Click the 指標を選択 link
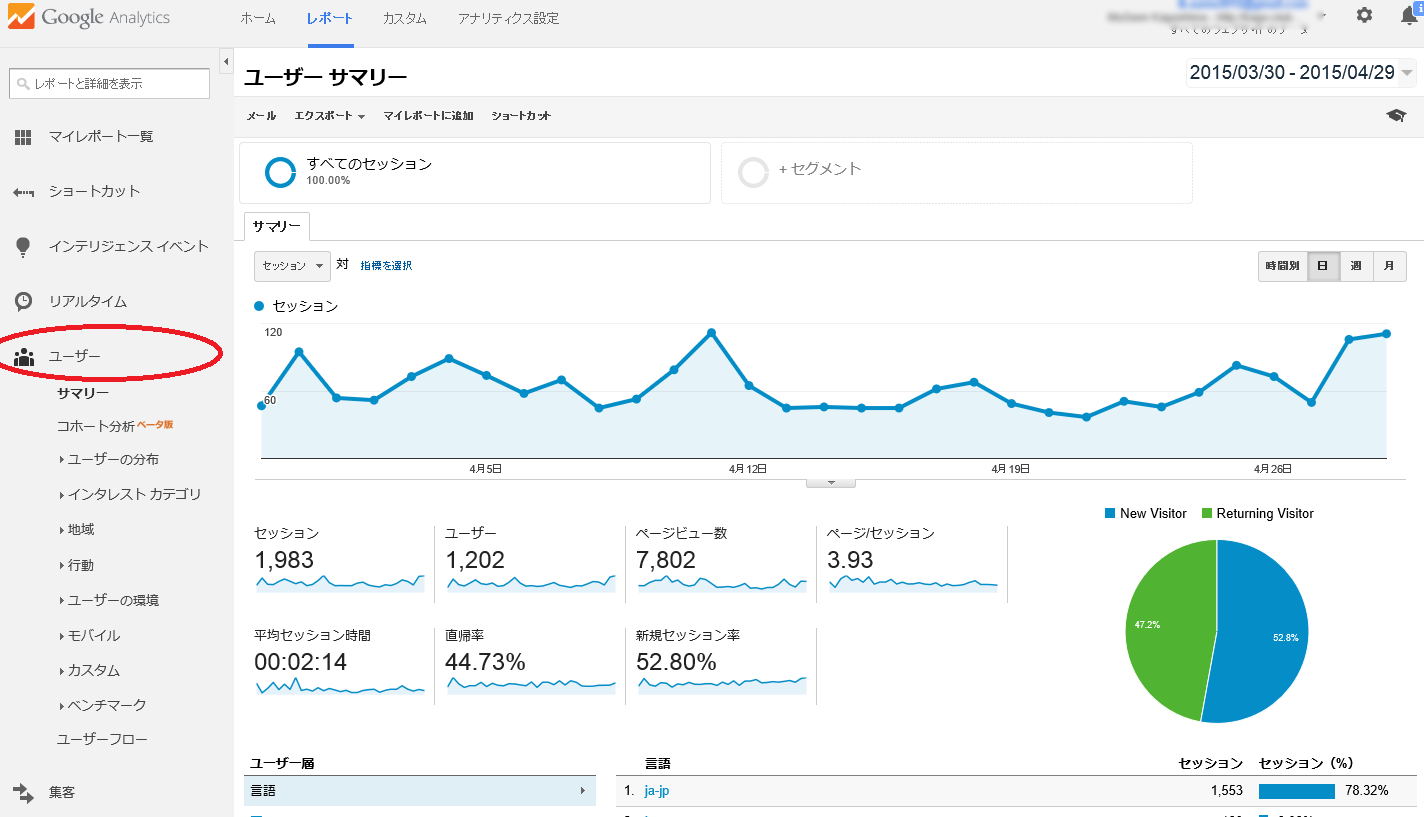 pyautogui.click(x=386, y=266)
